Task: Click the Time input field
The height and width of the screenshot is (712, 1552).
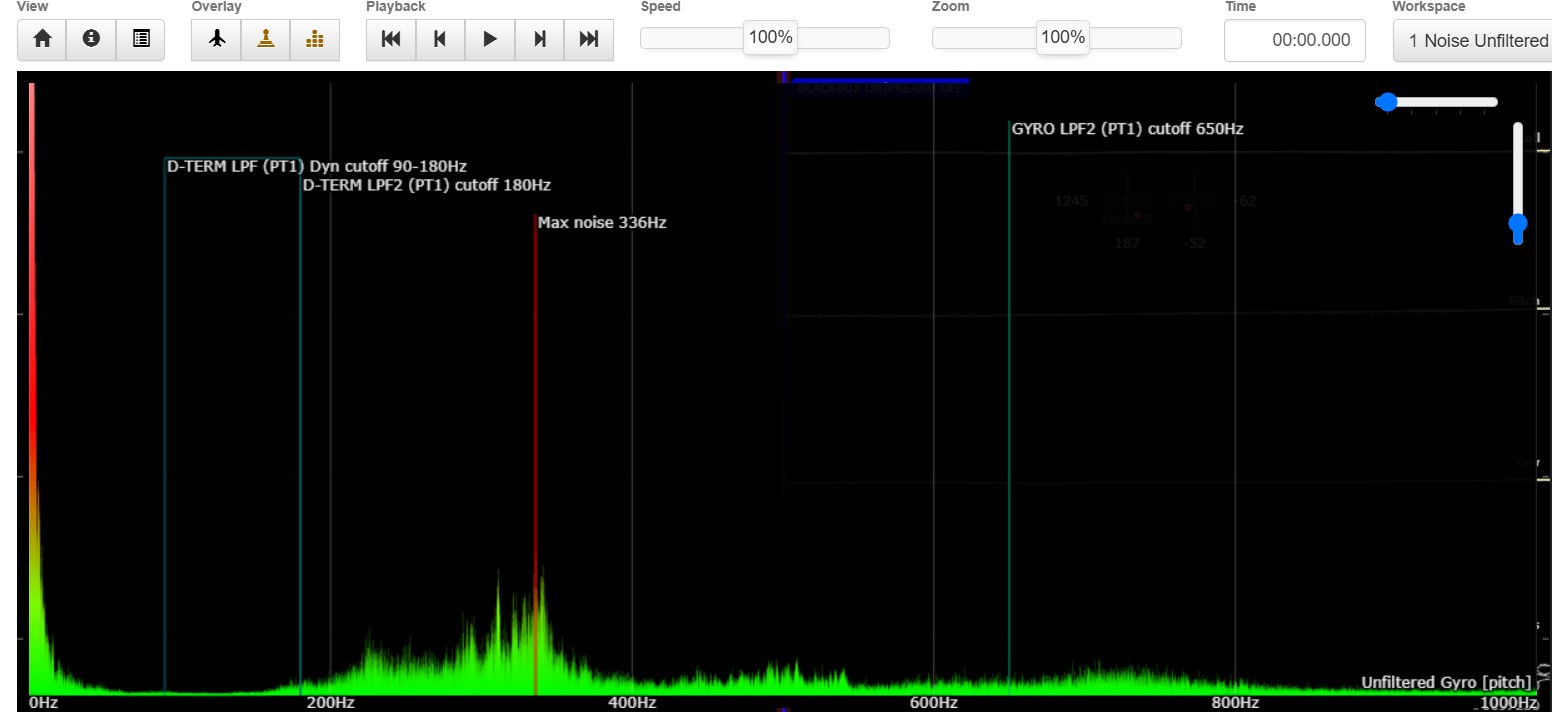Action: tap(1294, 40)
